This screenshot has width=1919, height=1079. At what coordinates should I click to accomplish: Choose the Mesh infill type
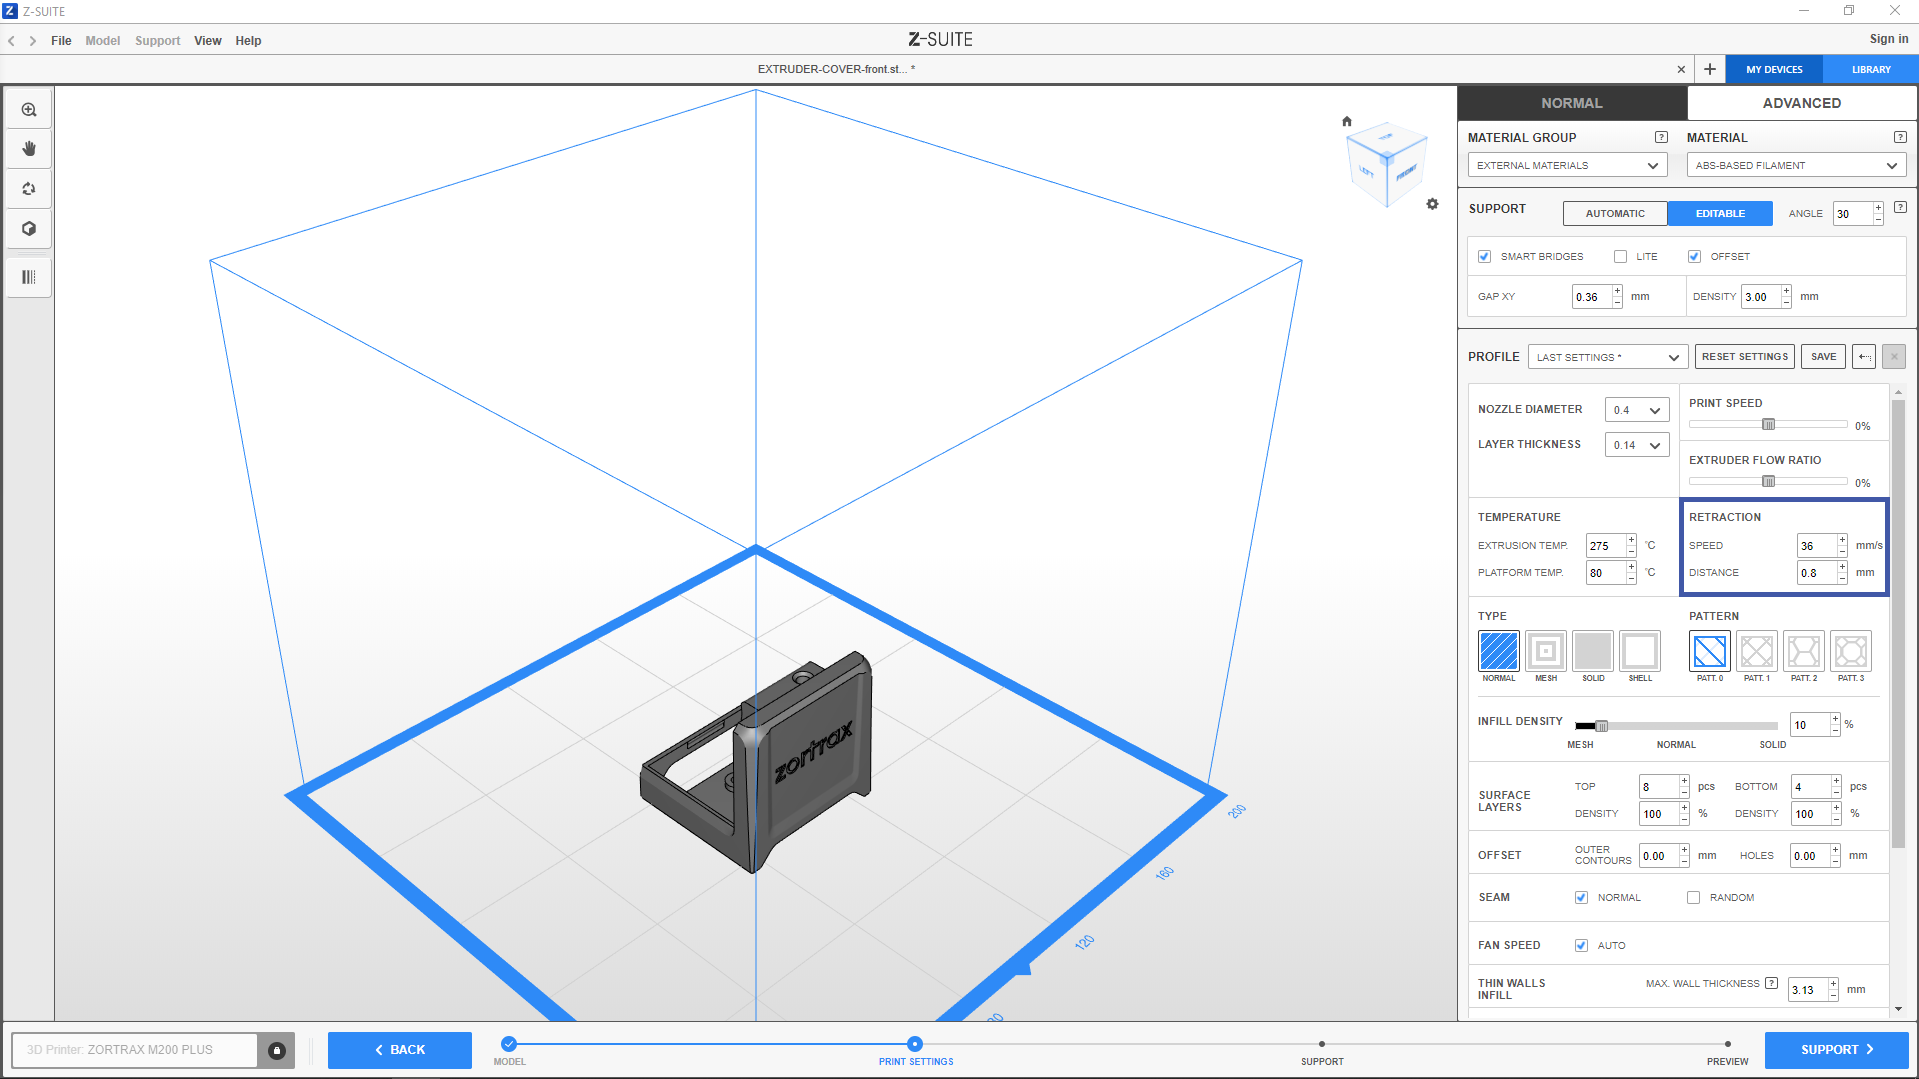point(1545,652)
